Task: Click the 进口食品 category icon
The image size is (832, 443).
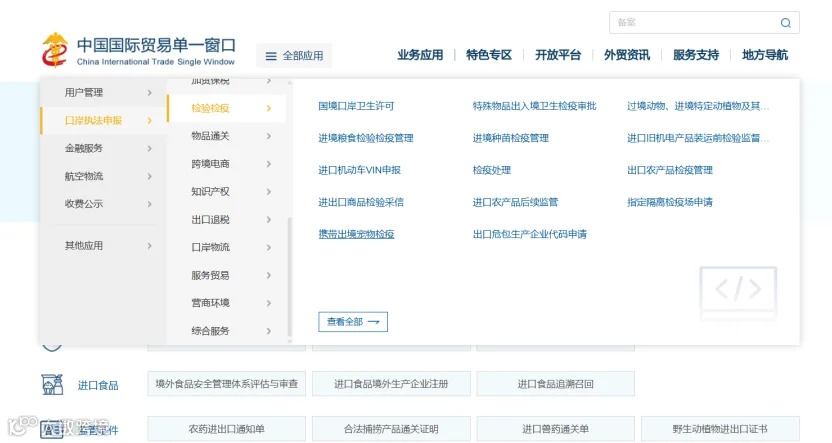Action: 52,384
